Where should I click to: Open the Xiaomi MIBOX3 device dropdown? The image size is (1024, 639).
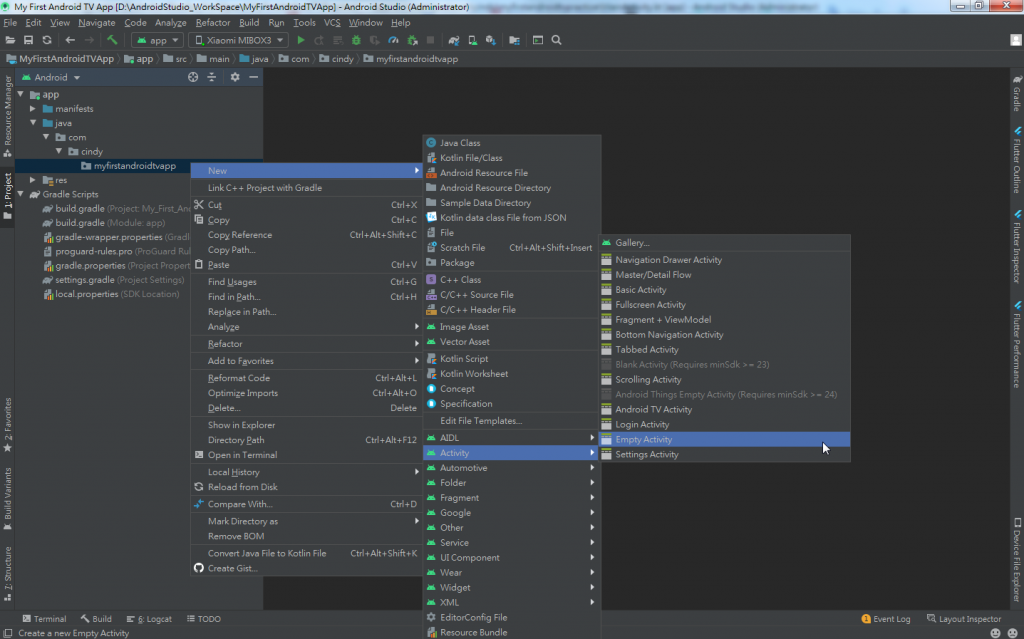(240, 40)
